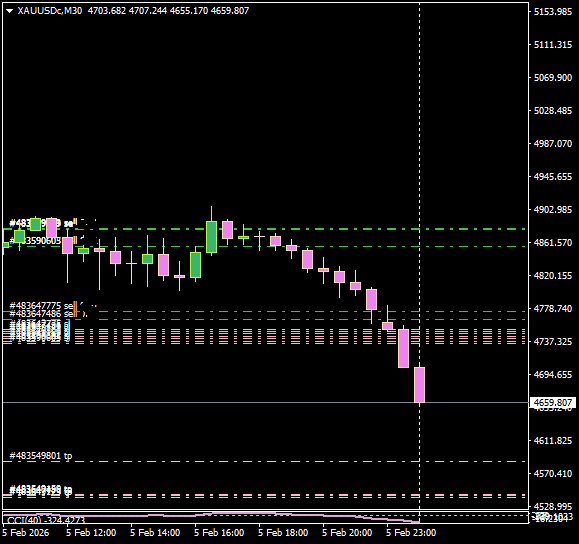Select the #483549801 tp label

41,456
